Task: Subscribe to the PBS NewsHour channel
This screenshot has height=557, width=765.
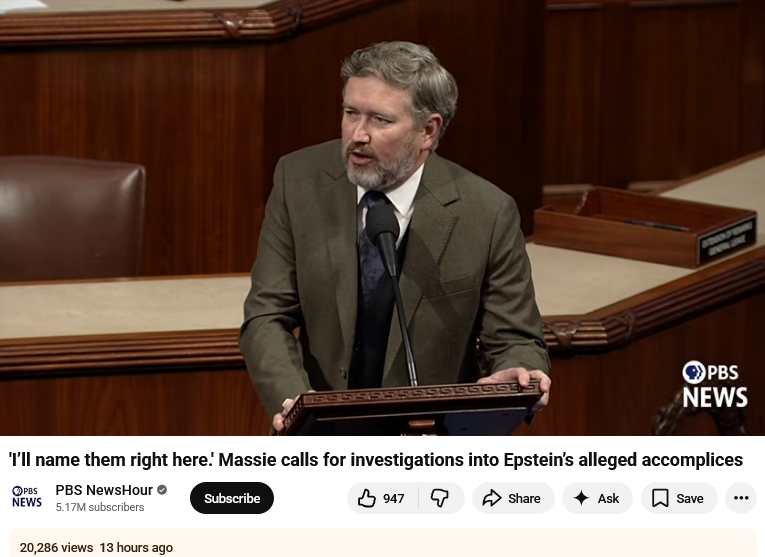Action: tap(231, 498)
